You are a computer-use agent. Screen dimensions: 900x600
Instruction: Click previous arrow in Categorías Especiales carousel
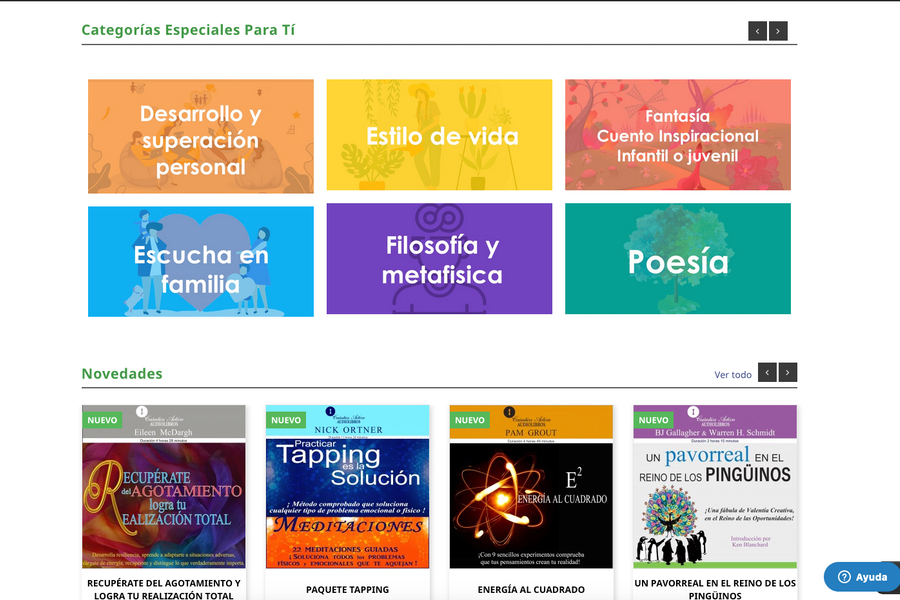click(758, 31)
